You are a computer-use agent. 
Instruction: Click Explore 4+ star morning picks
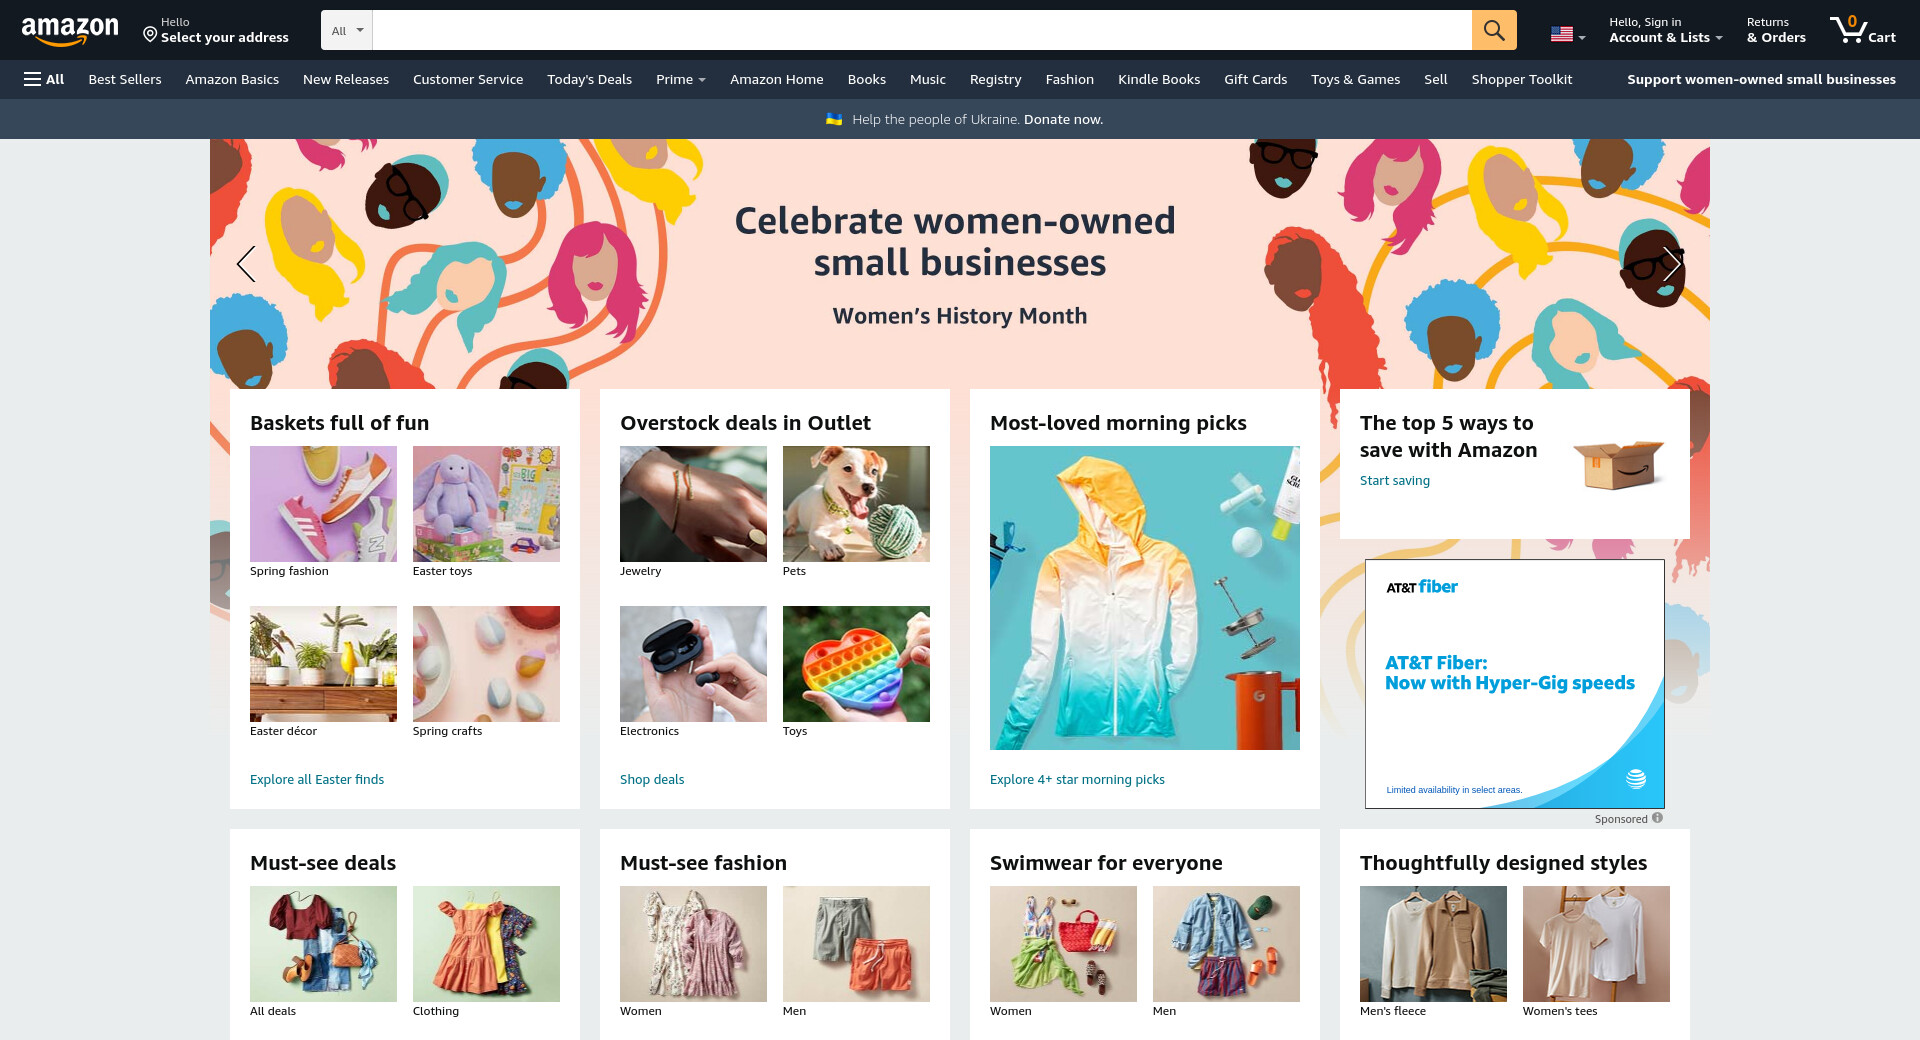tap(1077, 779)
